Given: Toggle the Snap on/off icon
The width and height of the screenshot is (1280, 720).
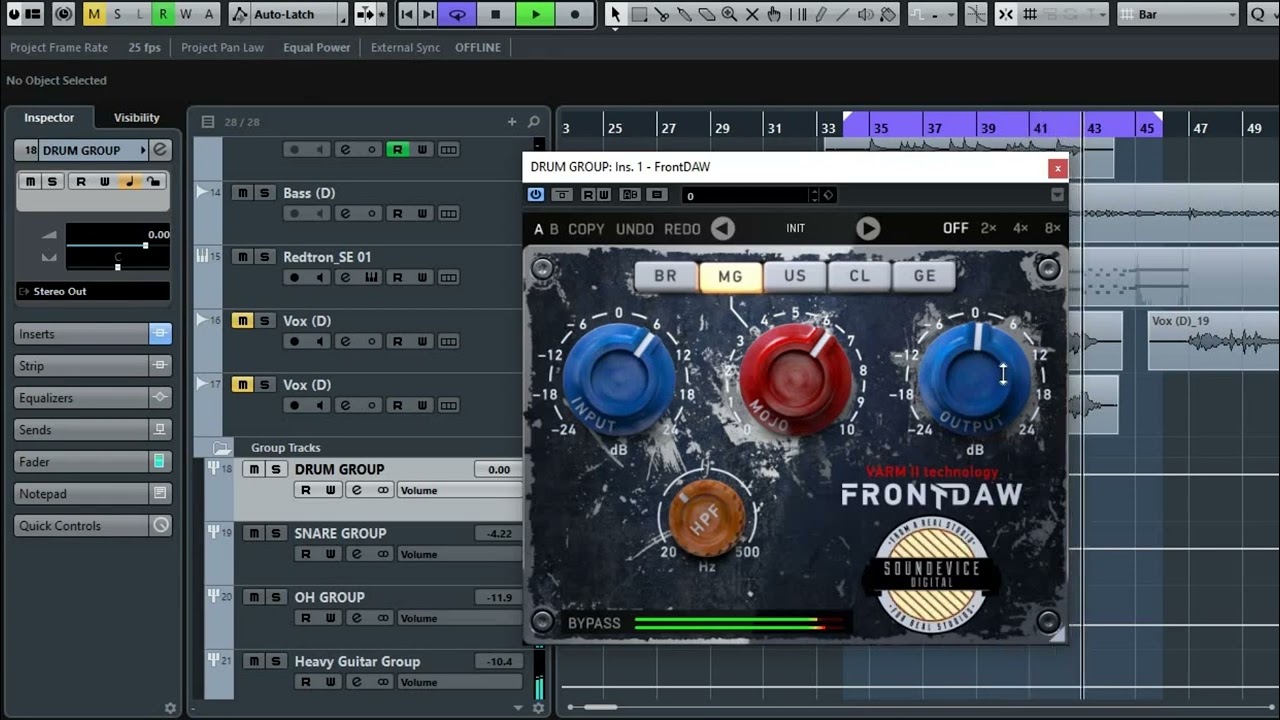Looking at the screenshot, I should click(1005, 14).
